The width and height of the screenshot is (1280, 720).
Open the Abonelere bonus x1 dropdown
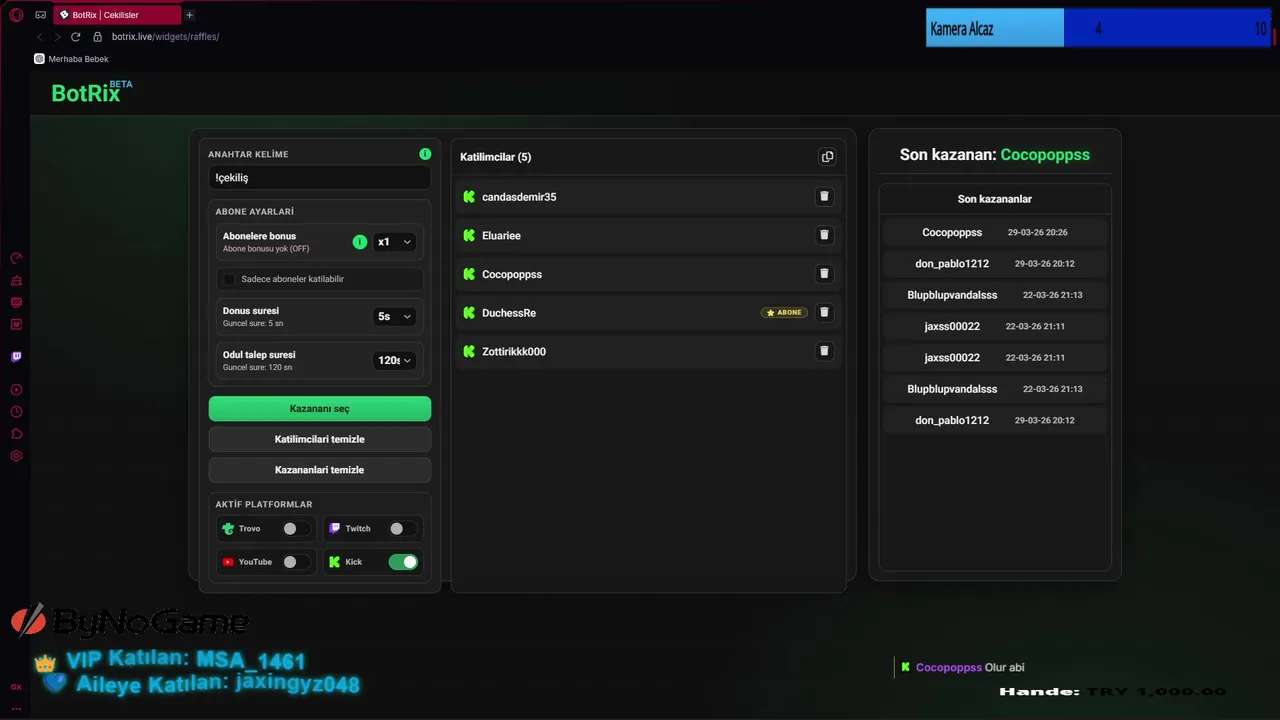click(394, 242)
